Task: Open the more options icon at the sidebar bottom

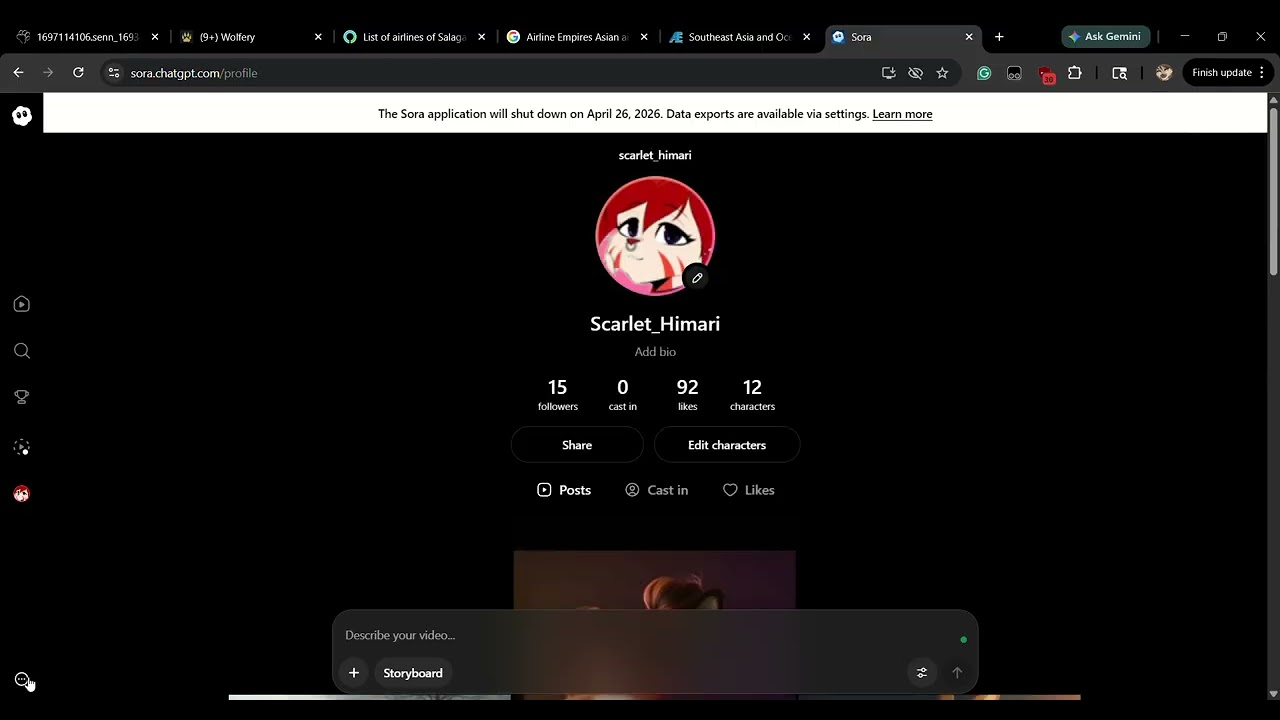Action: coord(22,680)
